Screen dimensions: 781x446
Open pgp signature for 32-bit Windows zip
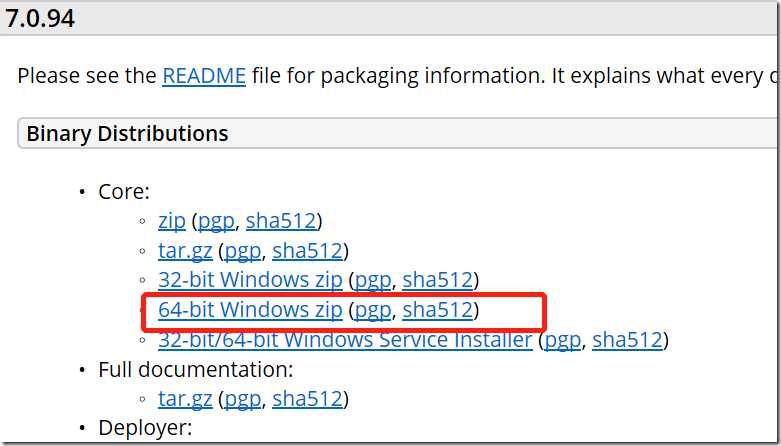coord(373,281)
